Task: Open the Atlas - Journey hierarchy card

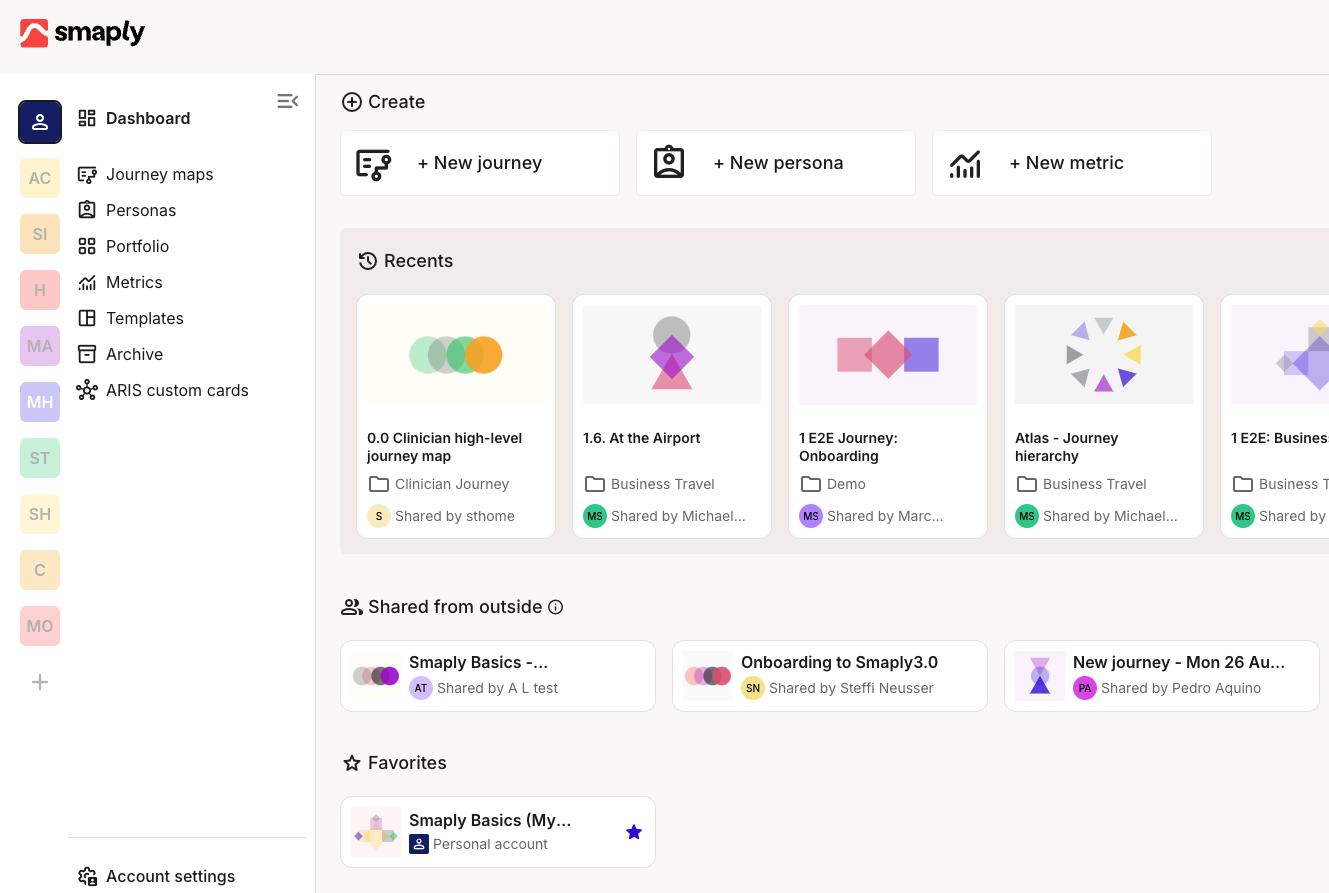Action: [x=1104, y=416]
